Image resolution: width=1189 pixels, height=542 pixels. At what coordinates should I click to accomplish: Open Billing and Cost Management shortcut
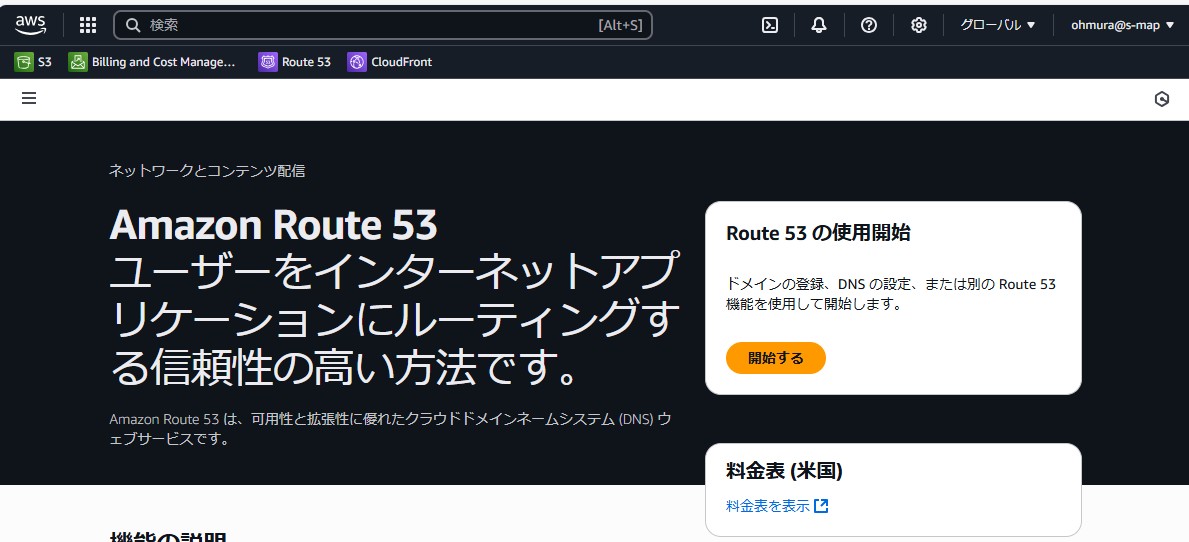coord(152,62)
